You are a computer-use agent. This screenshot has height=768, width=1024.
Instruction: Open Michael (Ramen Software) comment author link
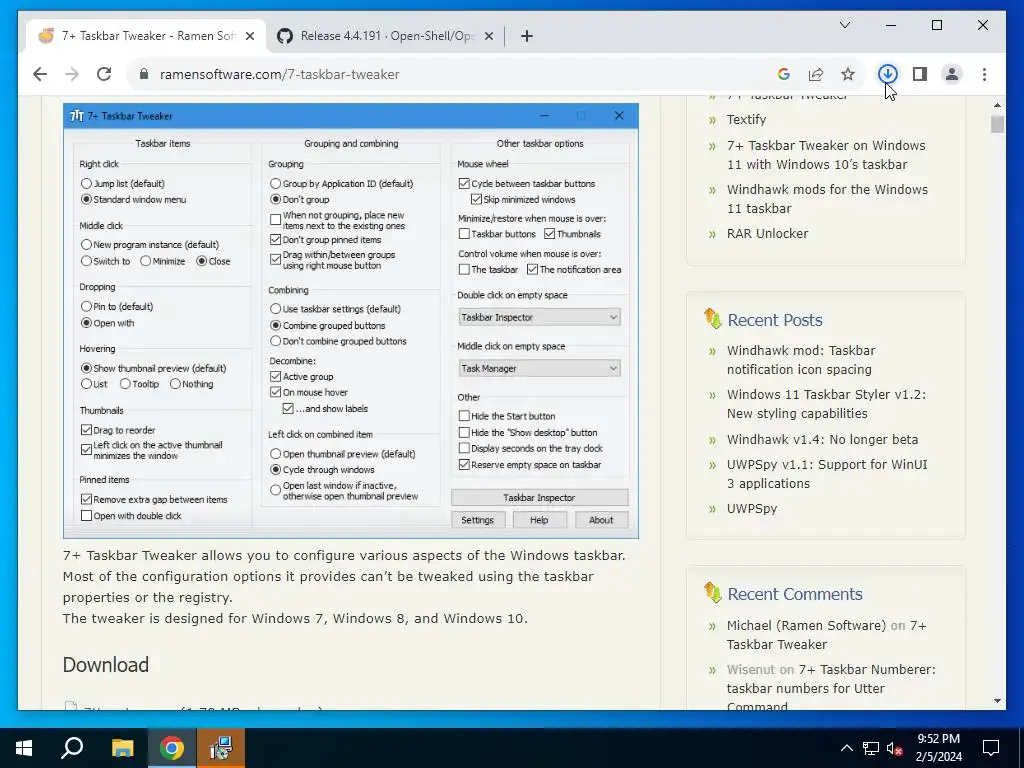[x=806, y=625]
